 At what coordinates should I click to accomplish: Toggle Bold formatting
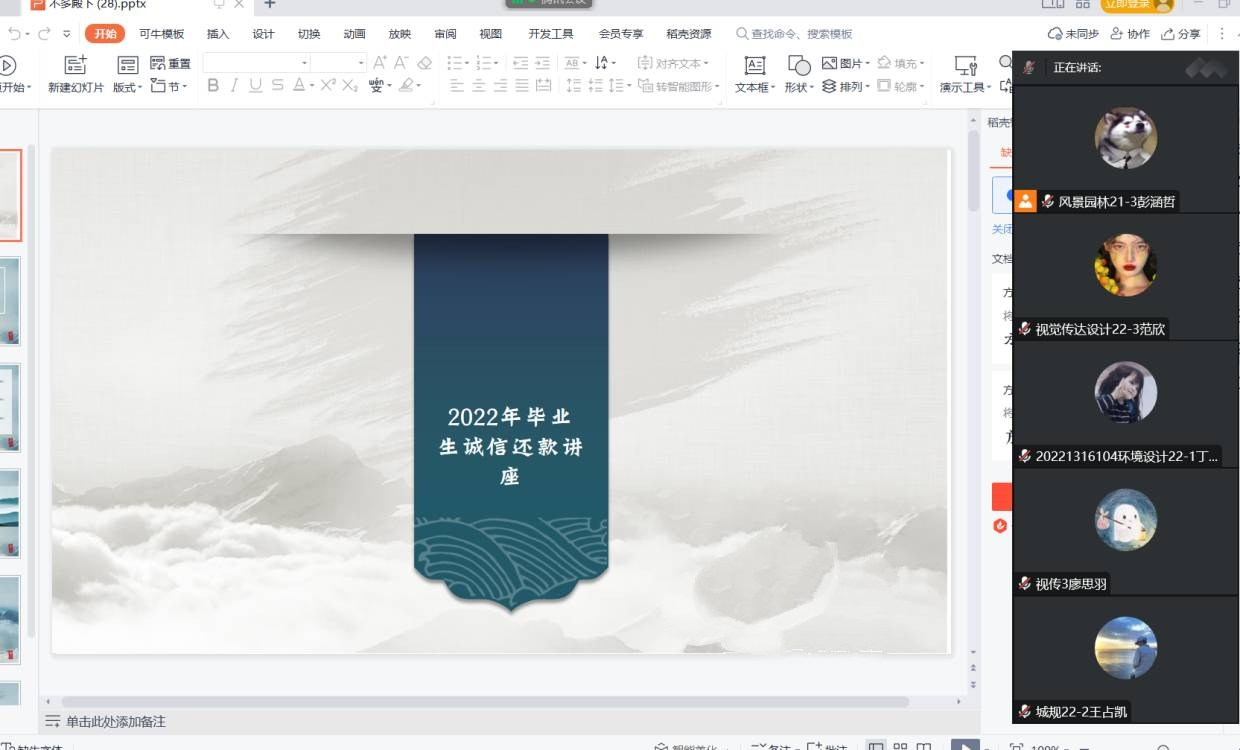pos(213,86)
